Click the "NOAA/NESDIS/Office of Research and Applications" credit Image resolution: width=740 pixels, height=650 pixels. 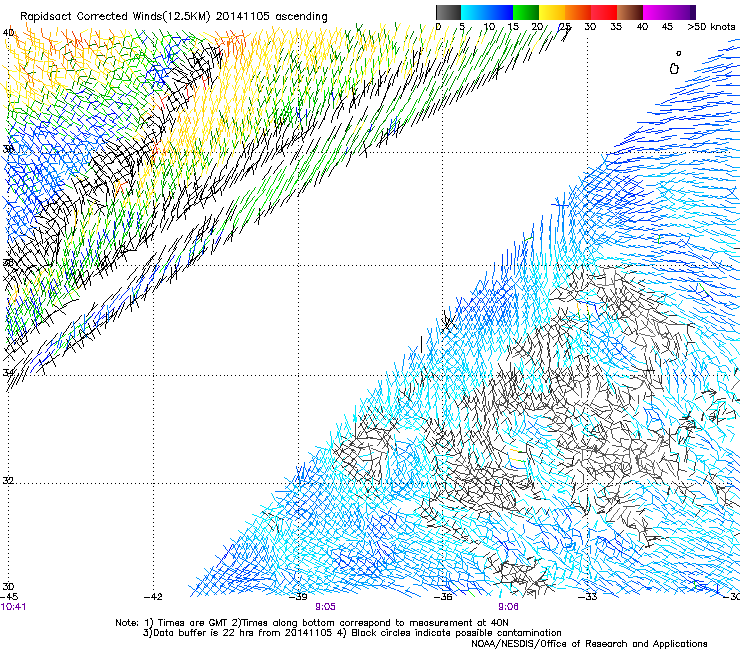[x=589, y=644]
